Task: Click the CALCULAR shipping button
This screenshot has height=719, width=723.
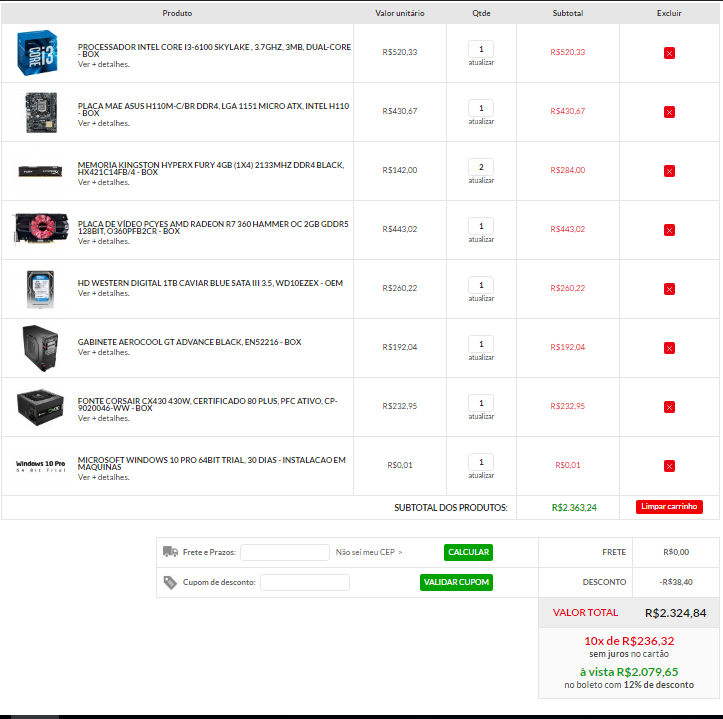Action: pyautogui.click(x=468, y=552)
